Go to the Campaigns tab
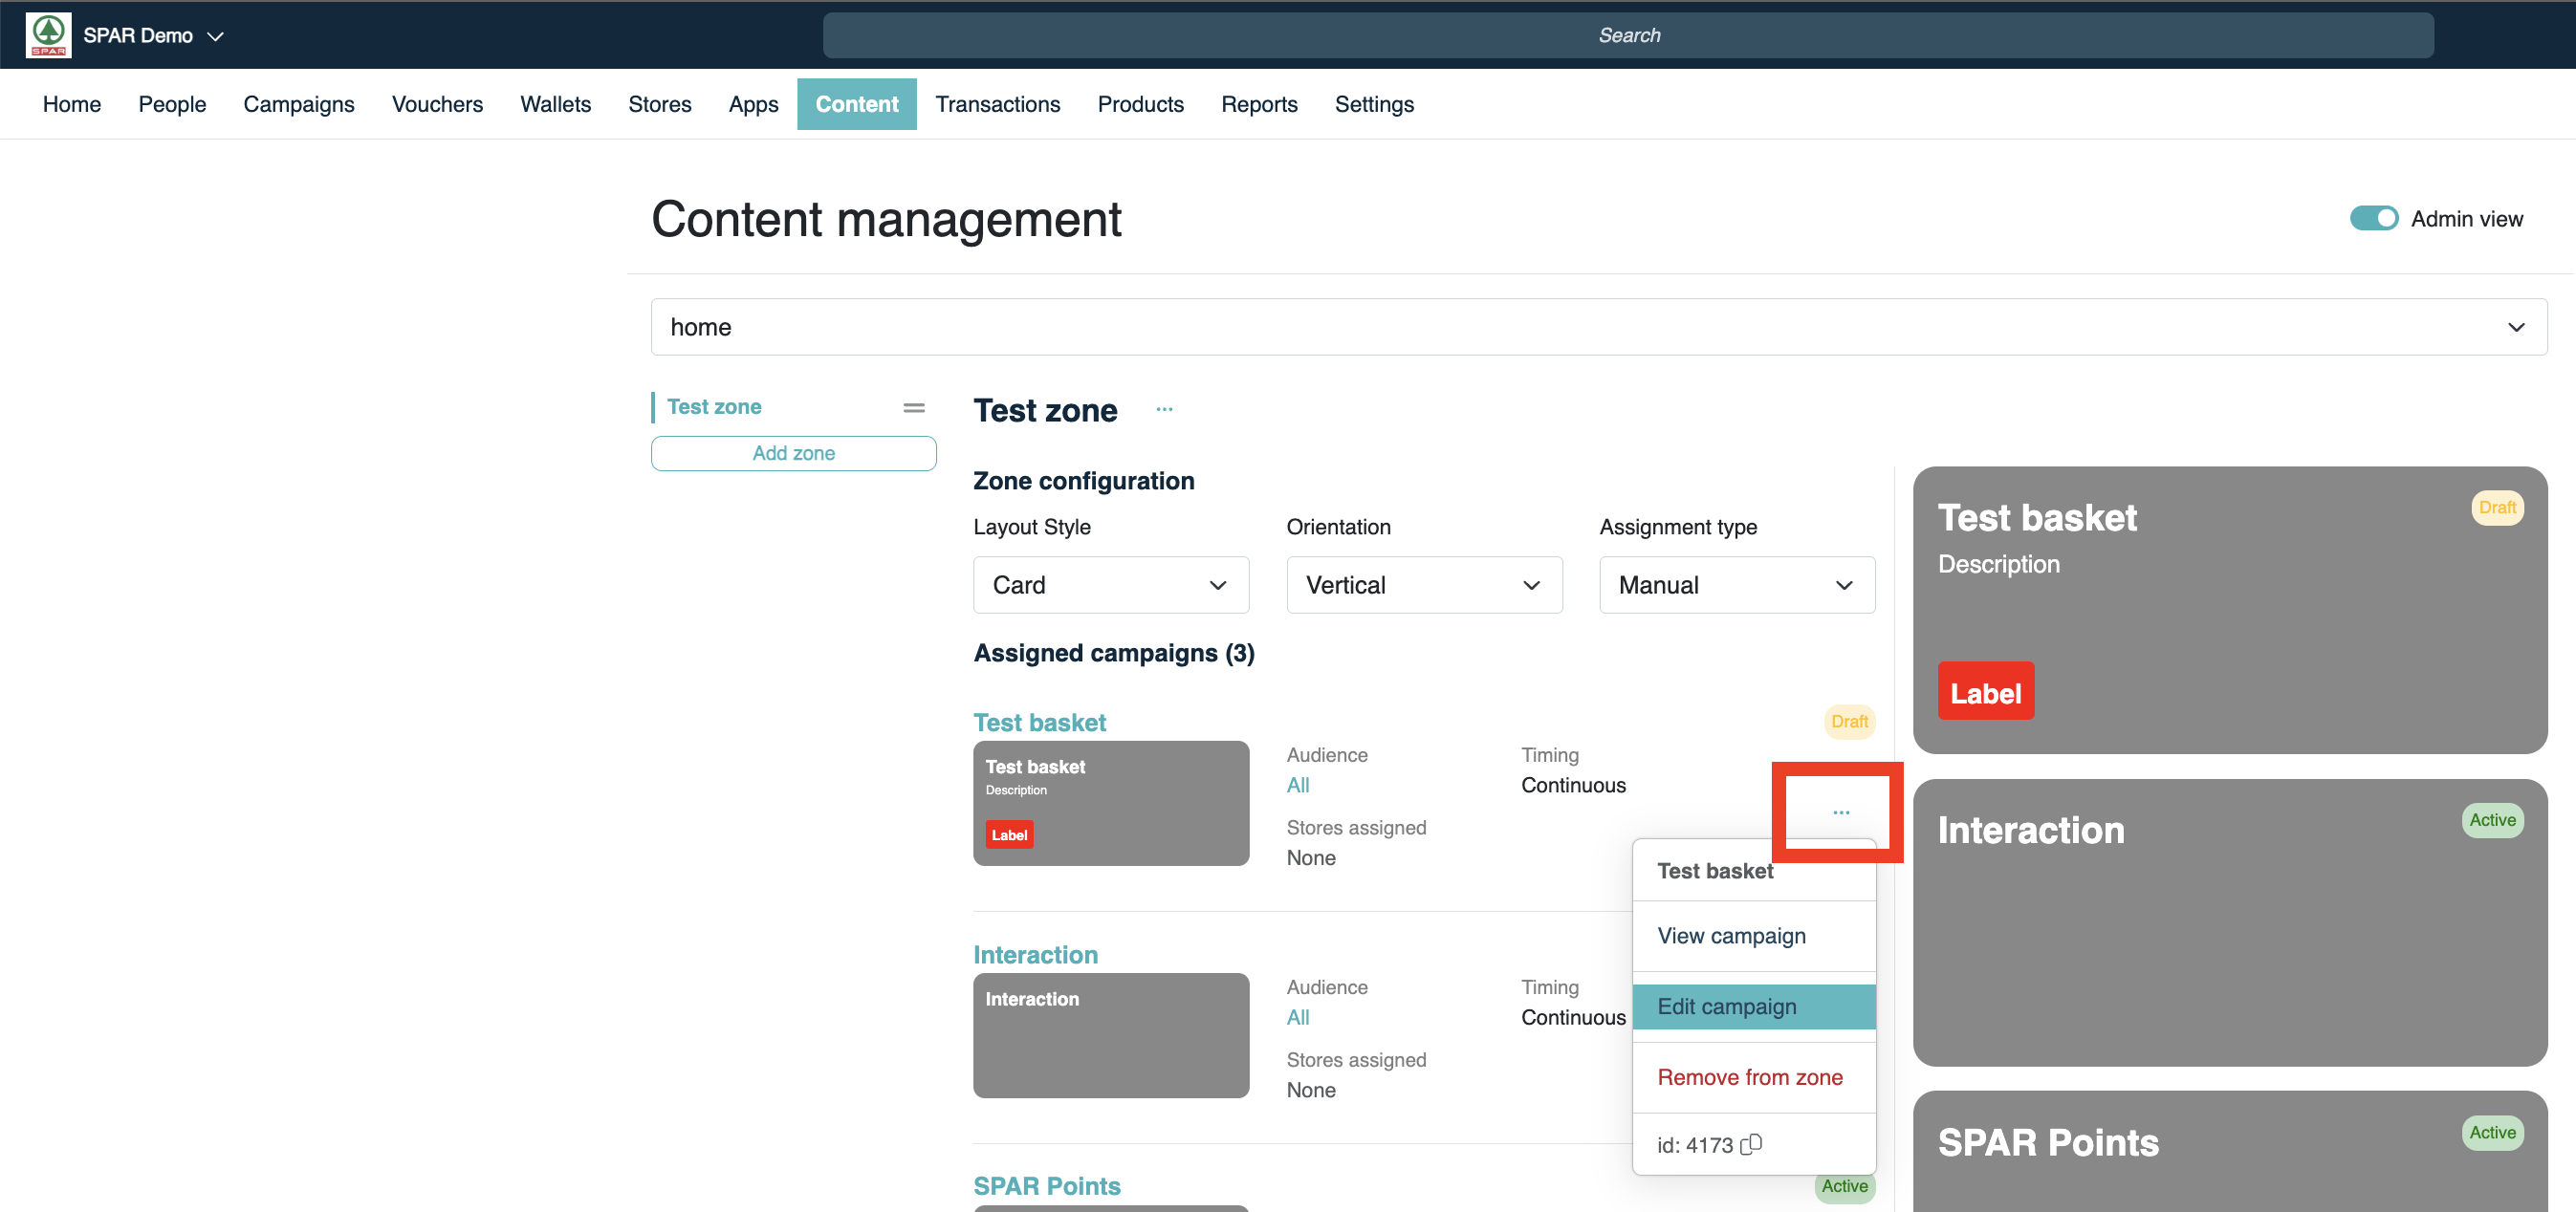Viewport: 2576px width, 1212px height. (298, 104)
